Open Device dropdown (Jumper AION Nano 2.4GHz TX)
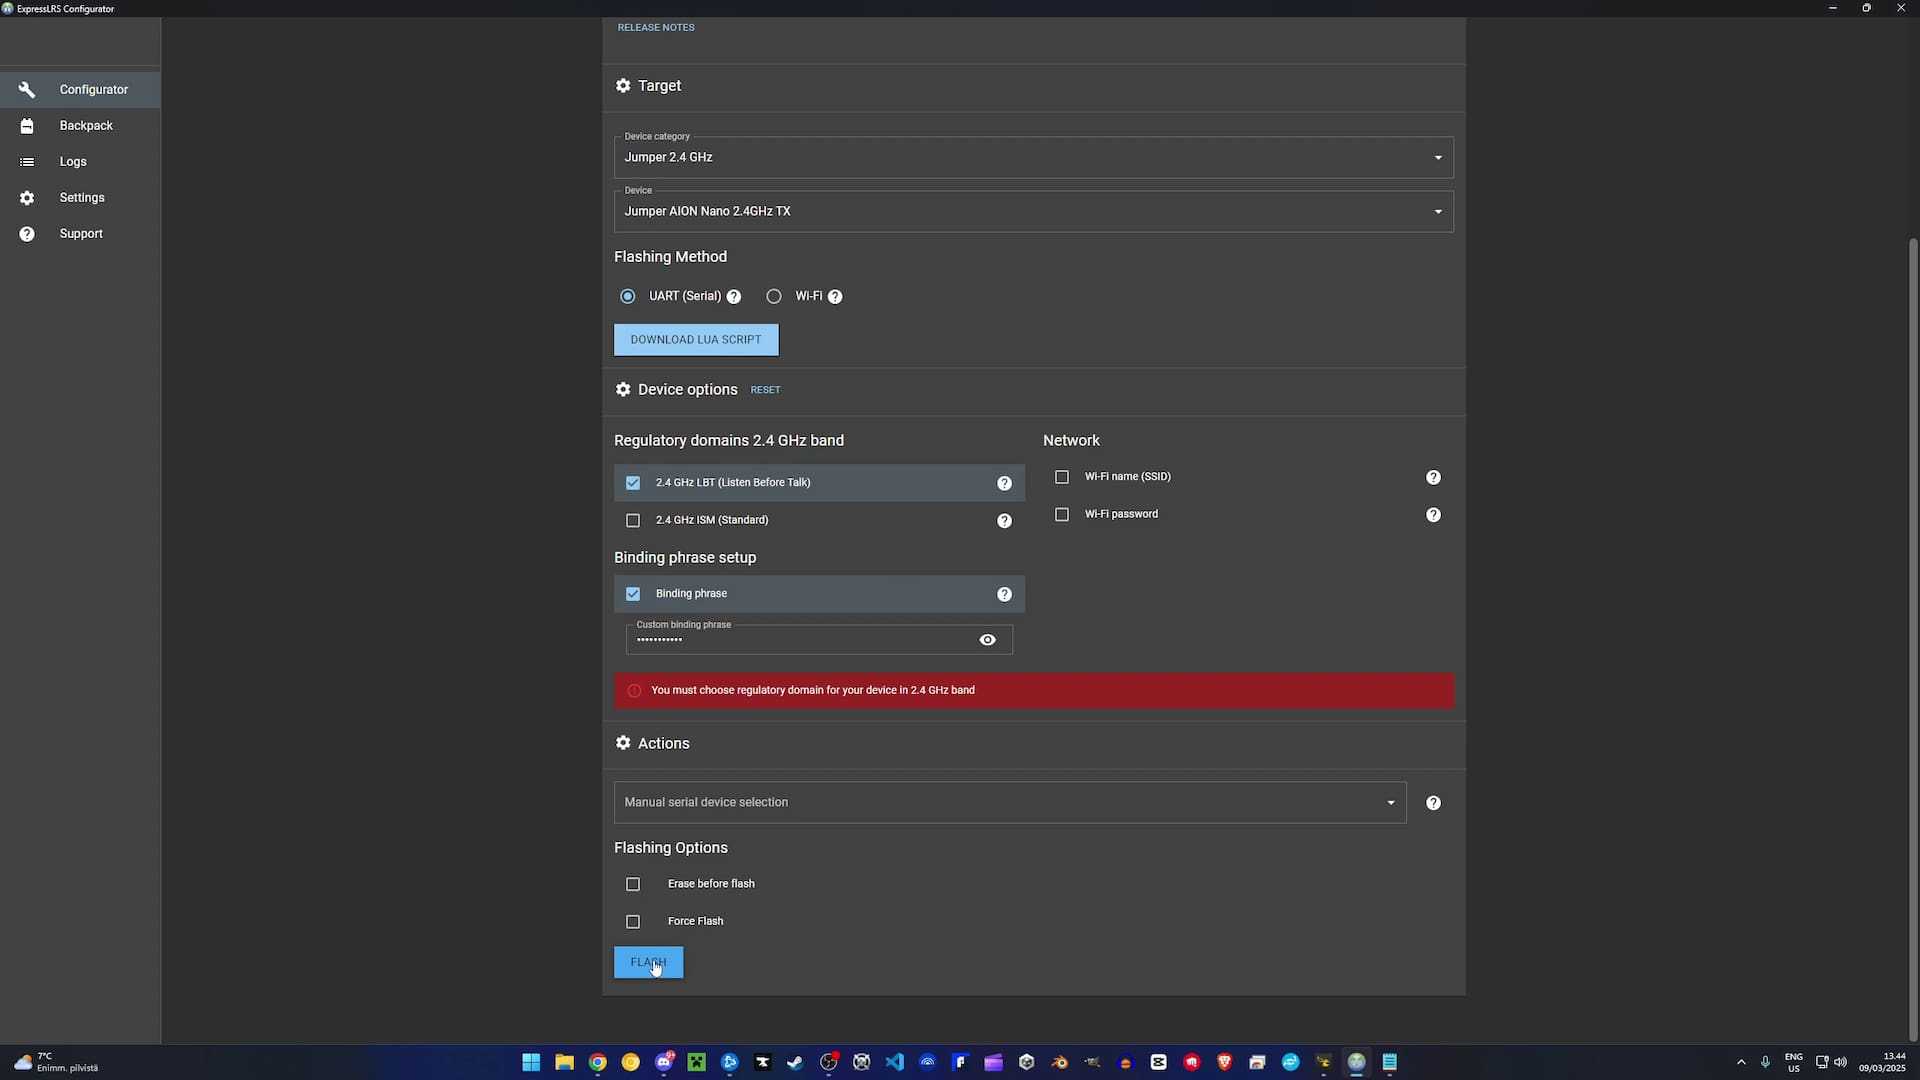The height and width of the screenshot is (1080, 1920). click(1033, 212)
